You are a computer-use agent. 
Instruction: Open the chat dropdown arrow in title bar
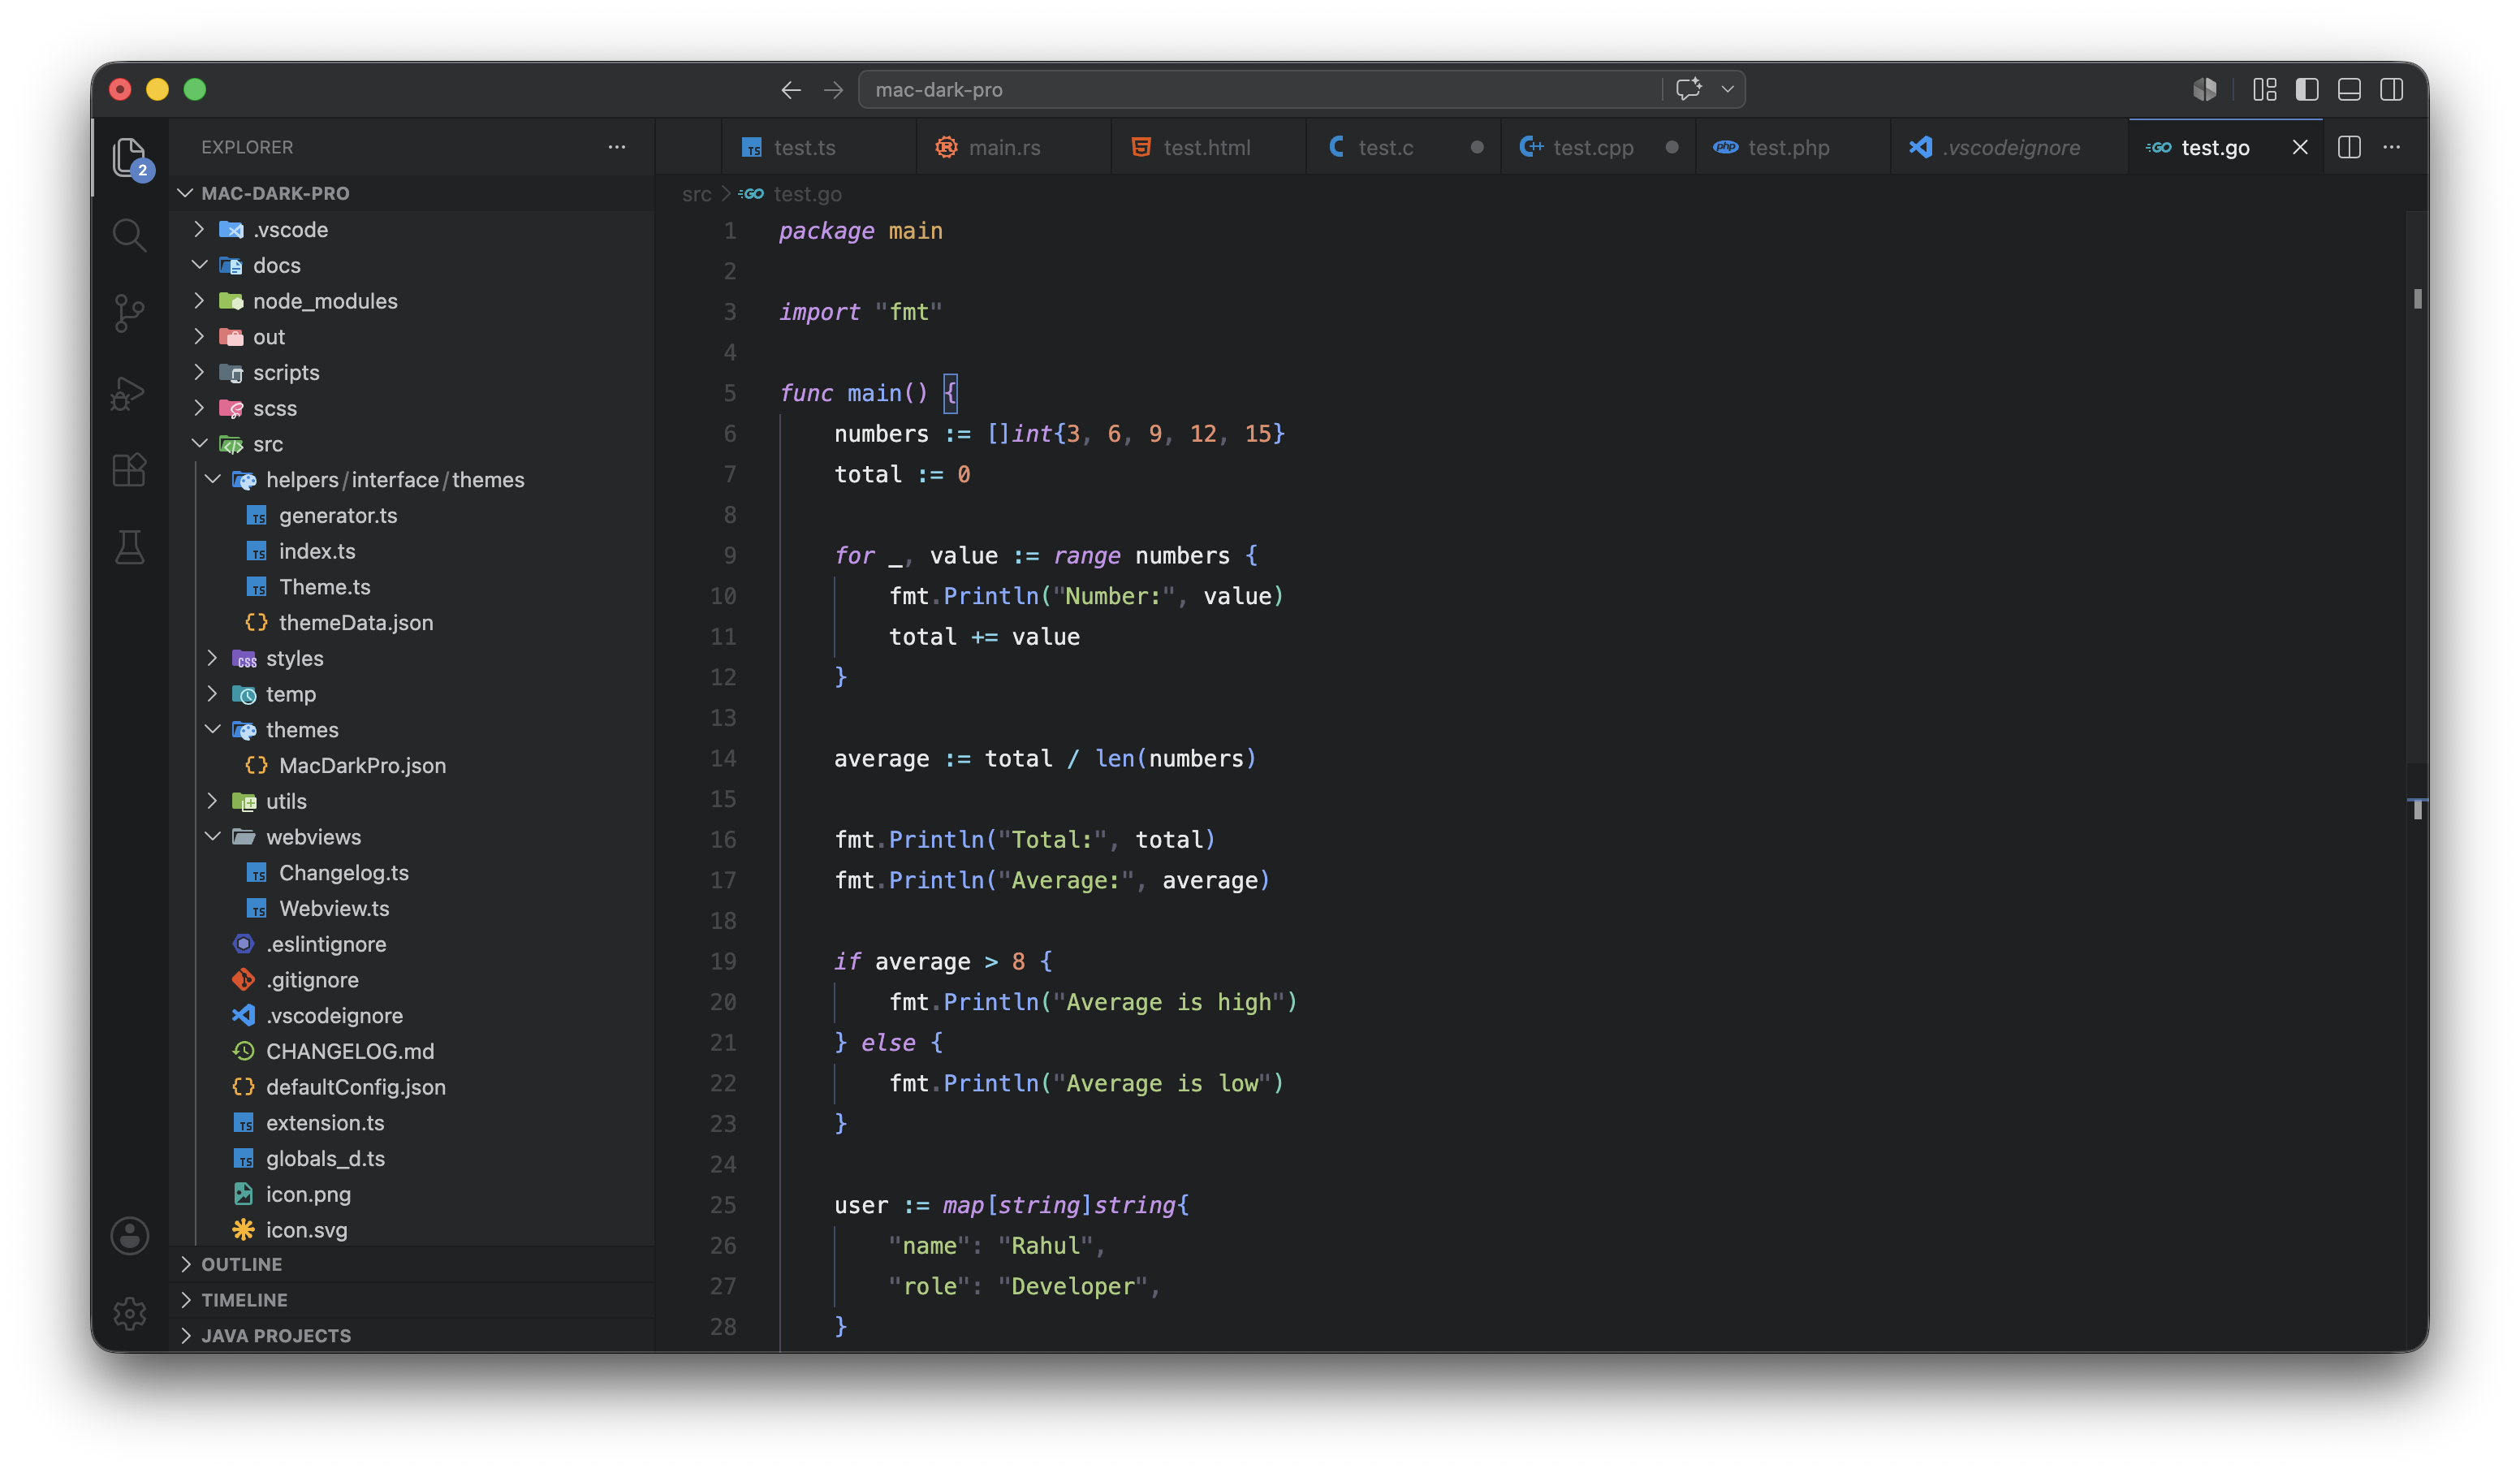1727,89
